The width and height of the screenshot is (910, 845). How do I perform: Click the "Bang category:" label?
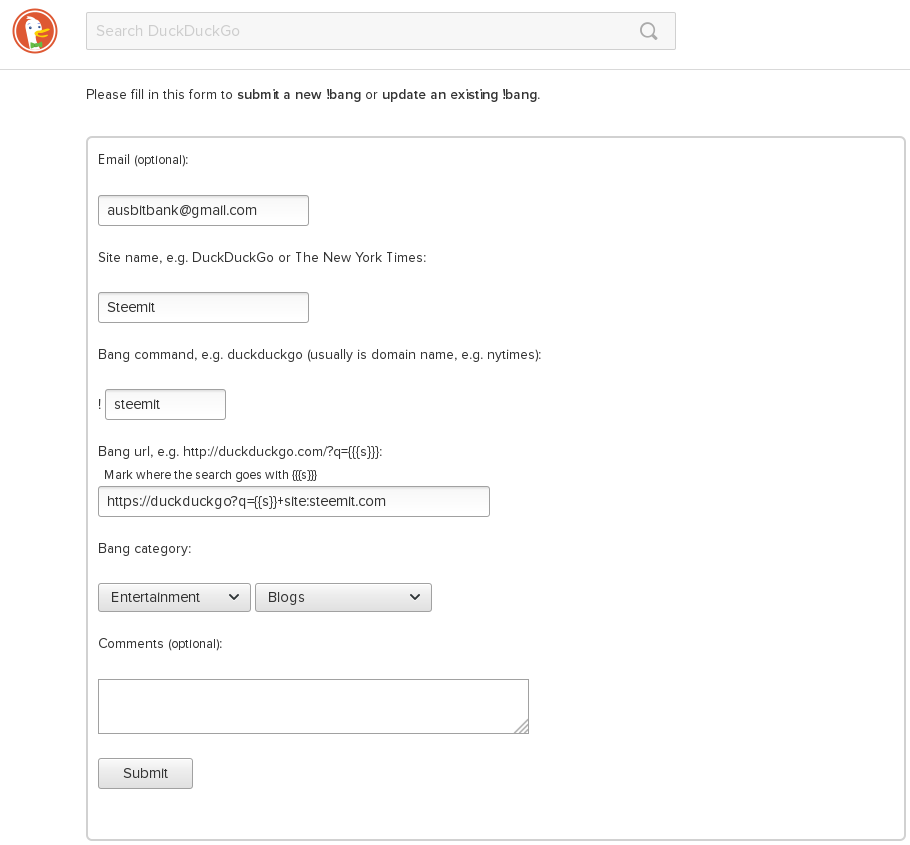click(x=145, y=548)
